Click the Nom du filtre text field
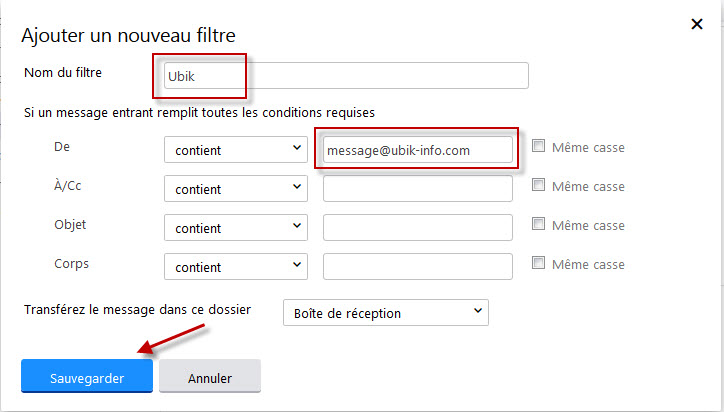Screen dimensions: 724x412 pyautogui.click(x=344, y=76)
